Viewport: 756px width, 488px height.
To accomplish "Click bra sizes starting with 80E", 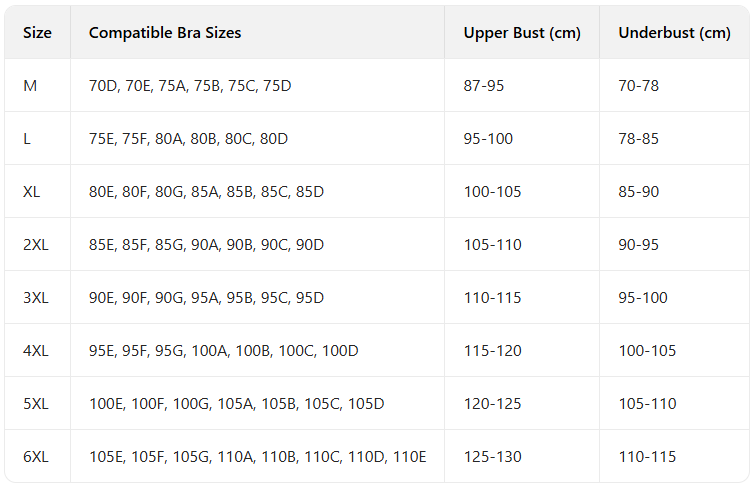I will click(x=206, y=192).
